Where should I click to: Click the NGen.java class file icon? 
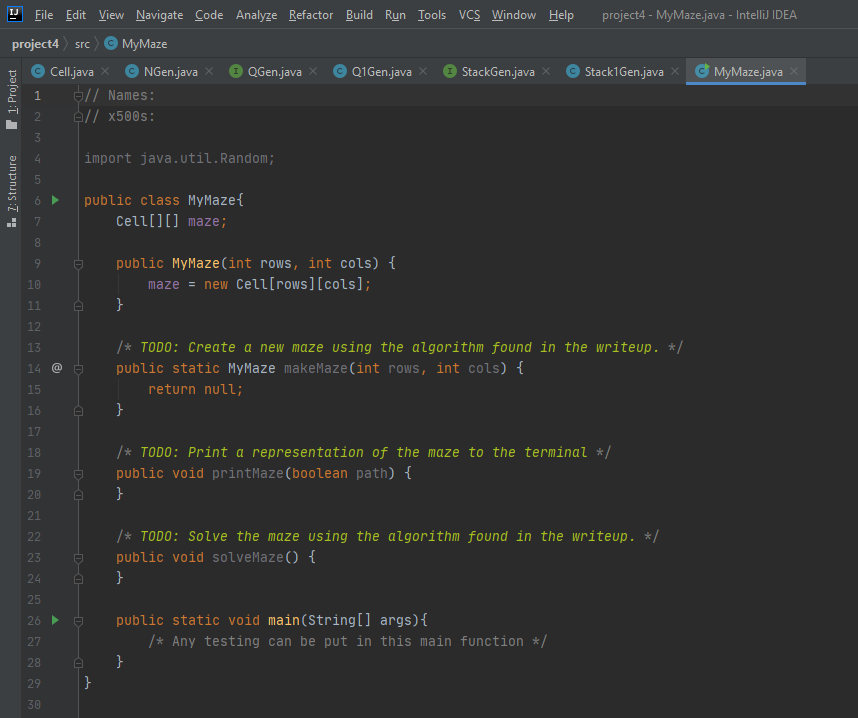(x=131, y=71)
